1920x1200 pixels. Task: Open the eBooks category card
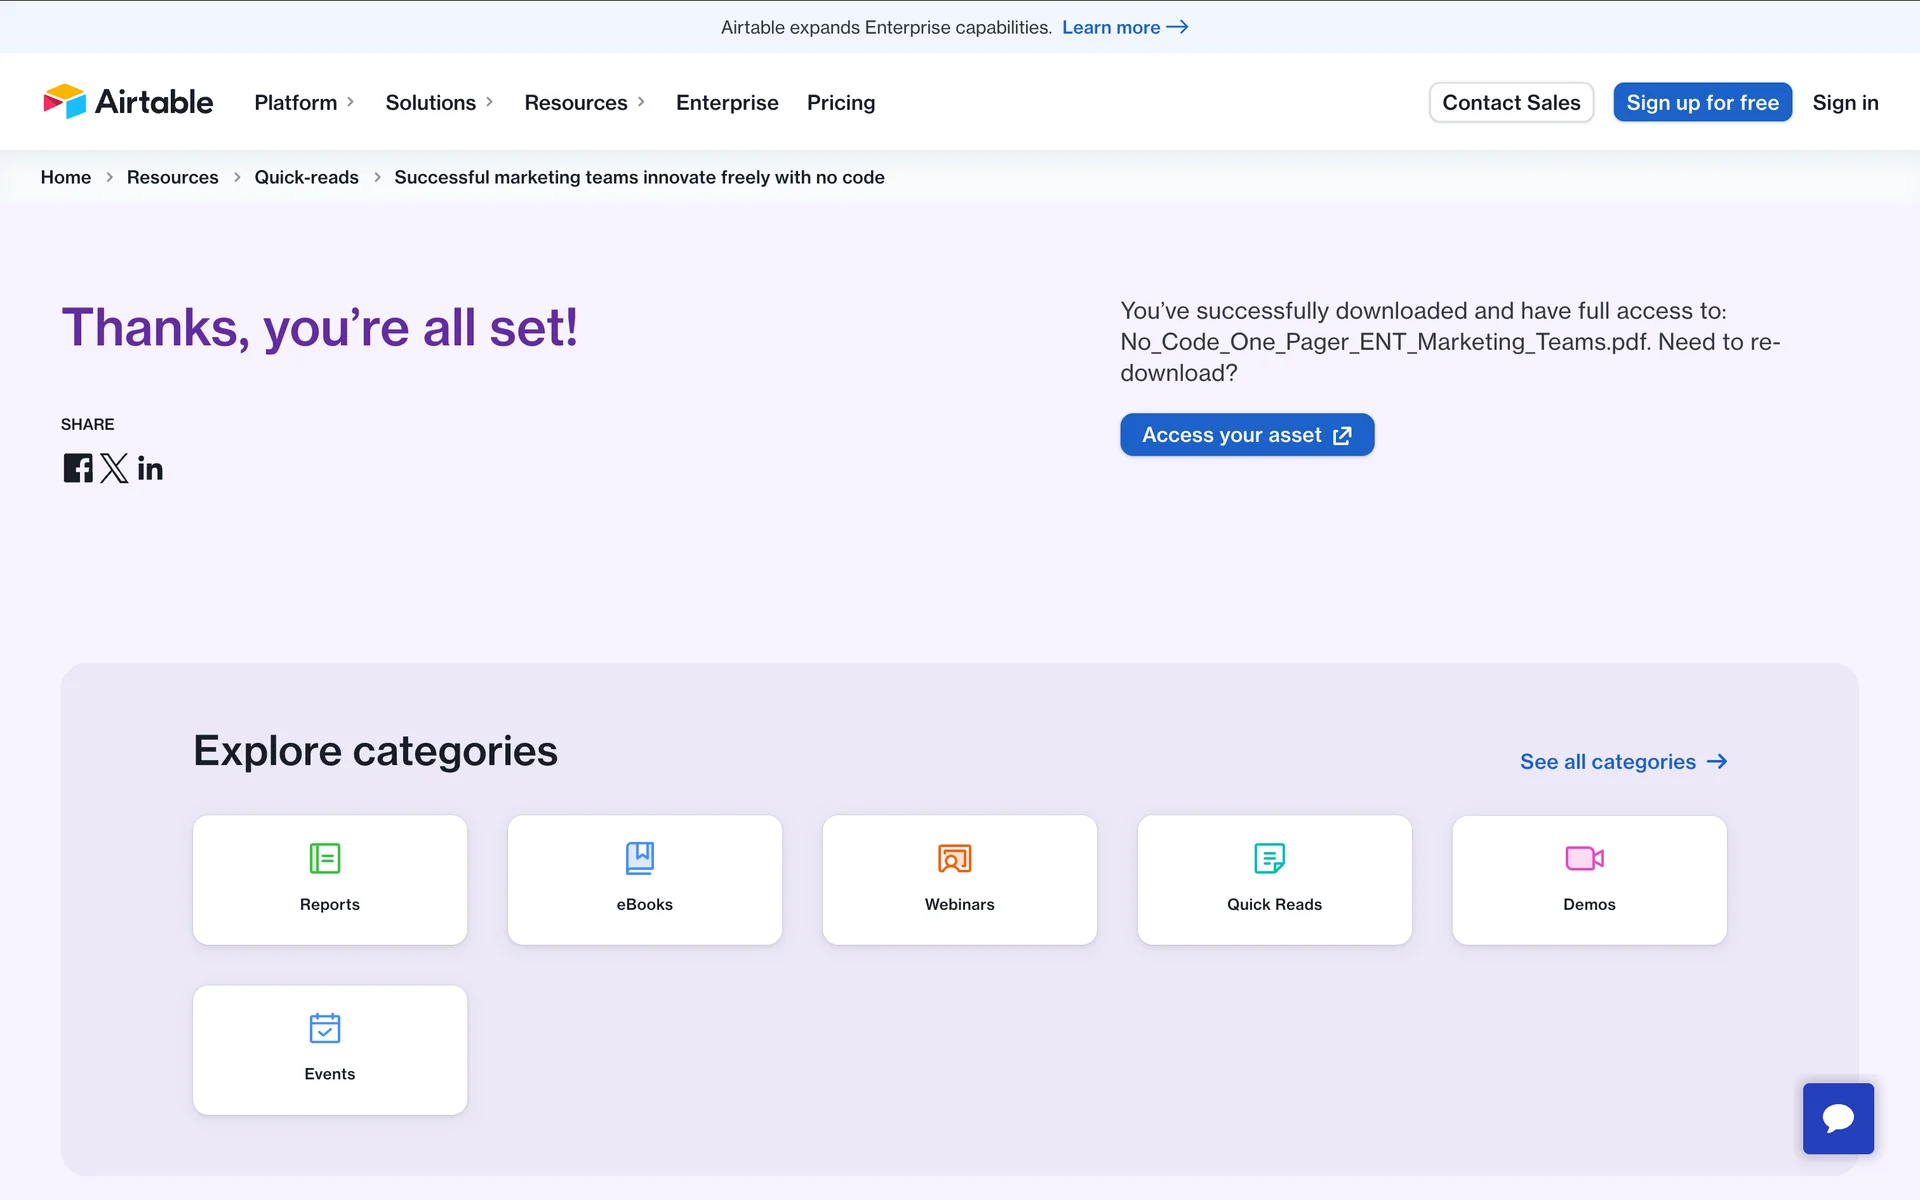click(644, 880)
